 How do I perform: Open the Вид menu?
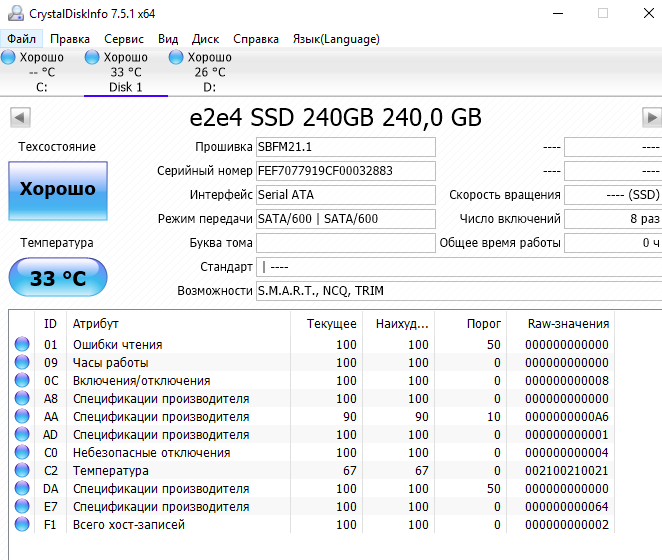pyautogui.click(x=168, y=39)
